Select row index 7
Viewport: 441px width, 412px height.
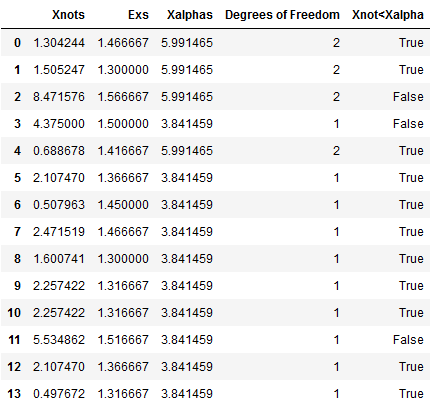point(17,232)
